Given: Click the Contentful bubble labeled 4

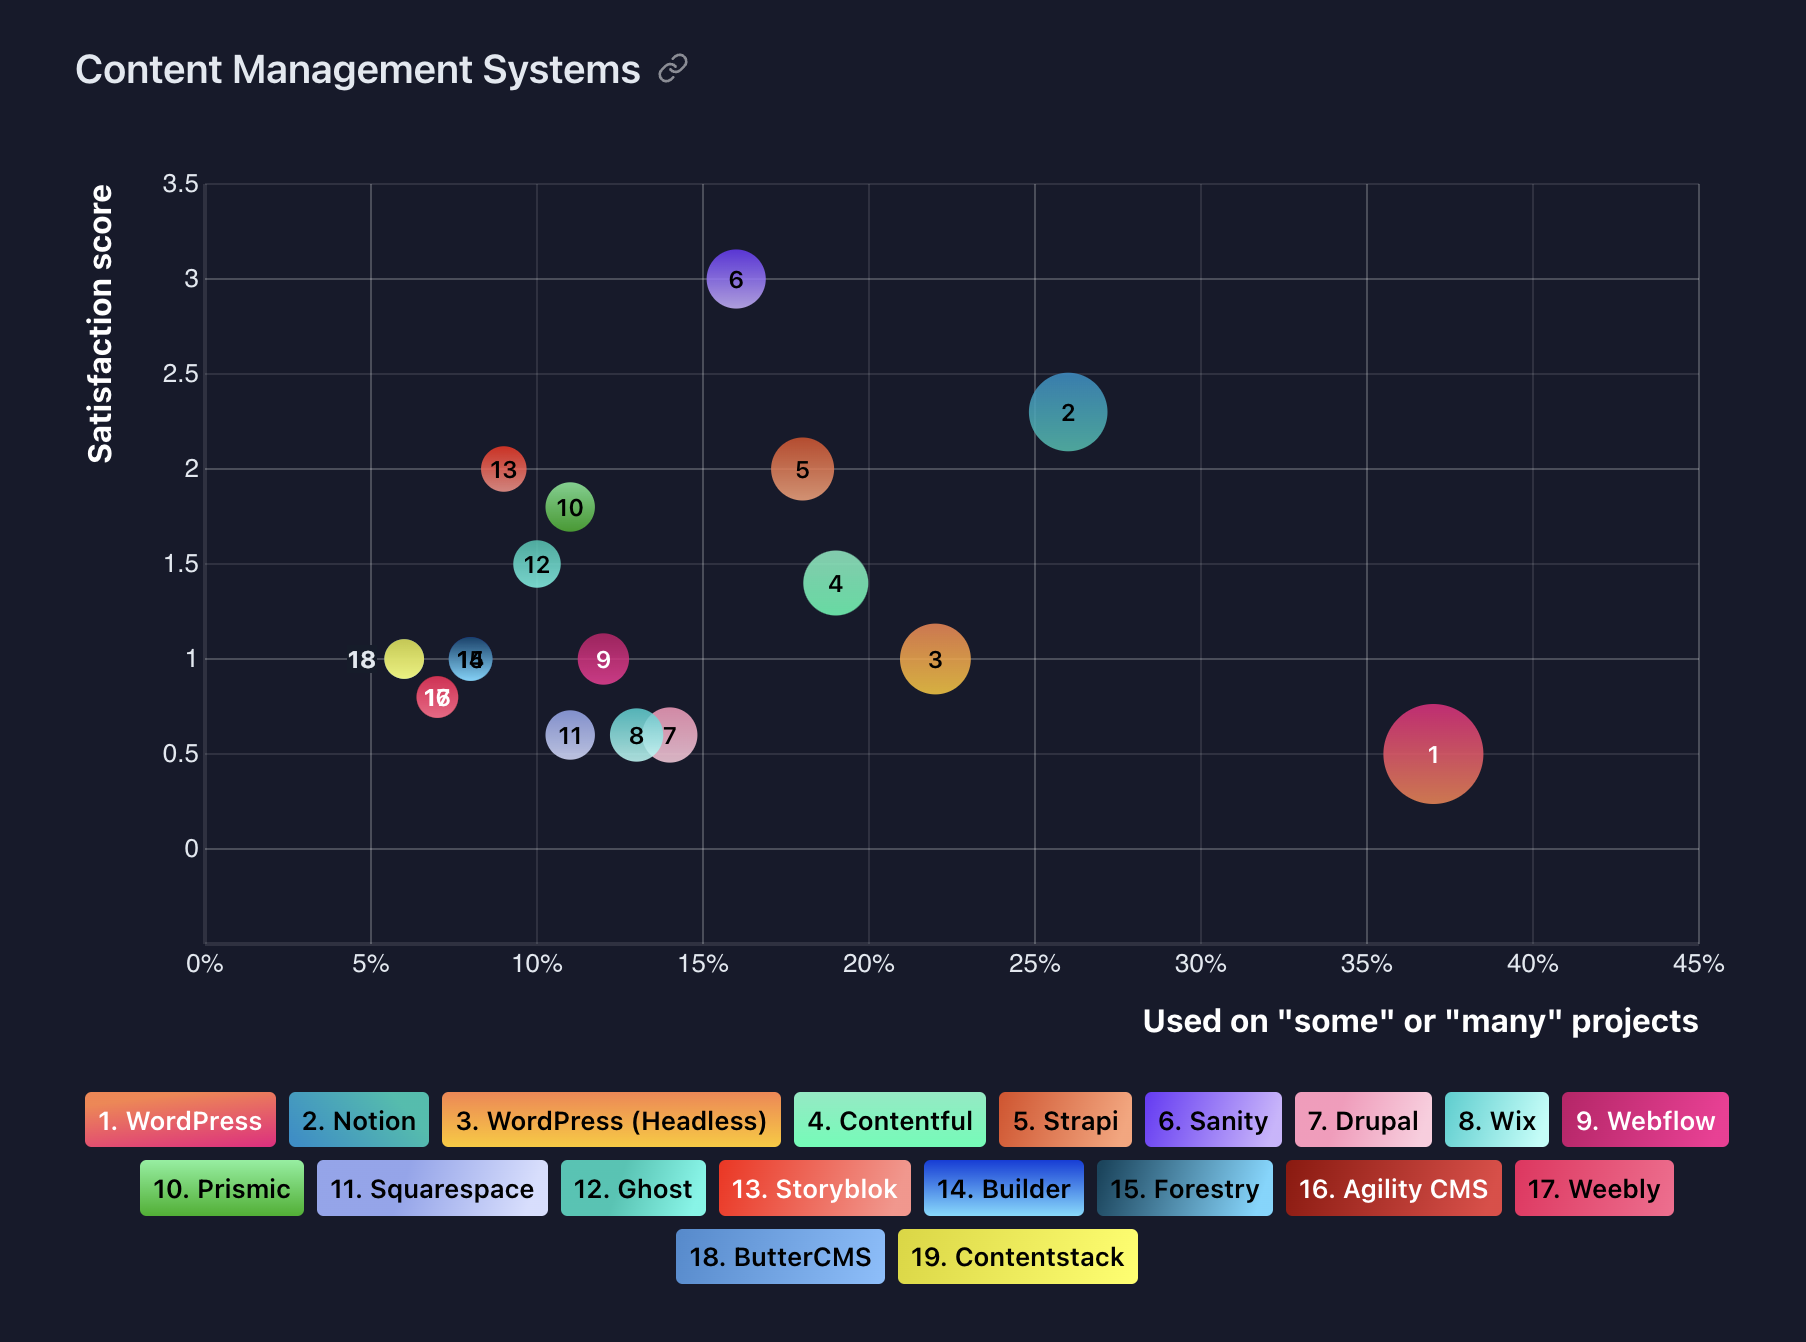Looking at the screenshot, I should tap(835, 583).
